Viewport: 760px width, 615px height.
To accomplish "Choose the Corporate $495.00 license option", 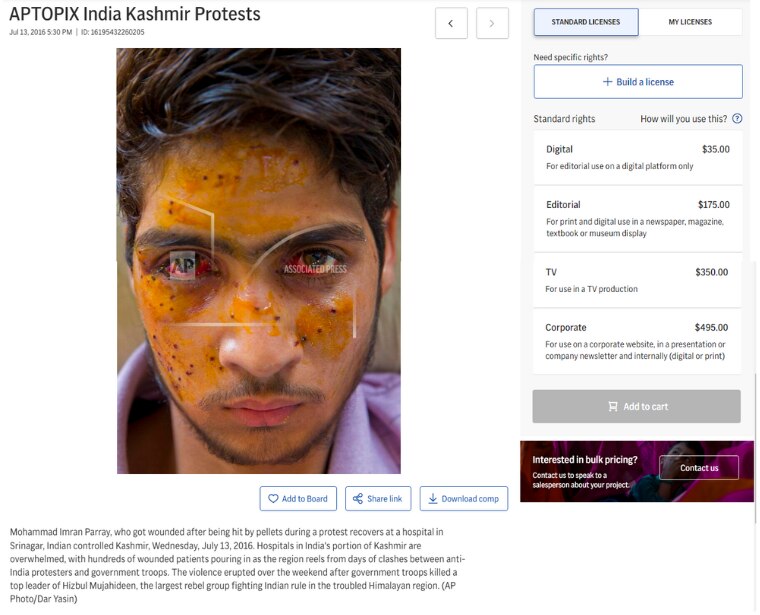I will pos(637,341).
